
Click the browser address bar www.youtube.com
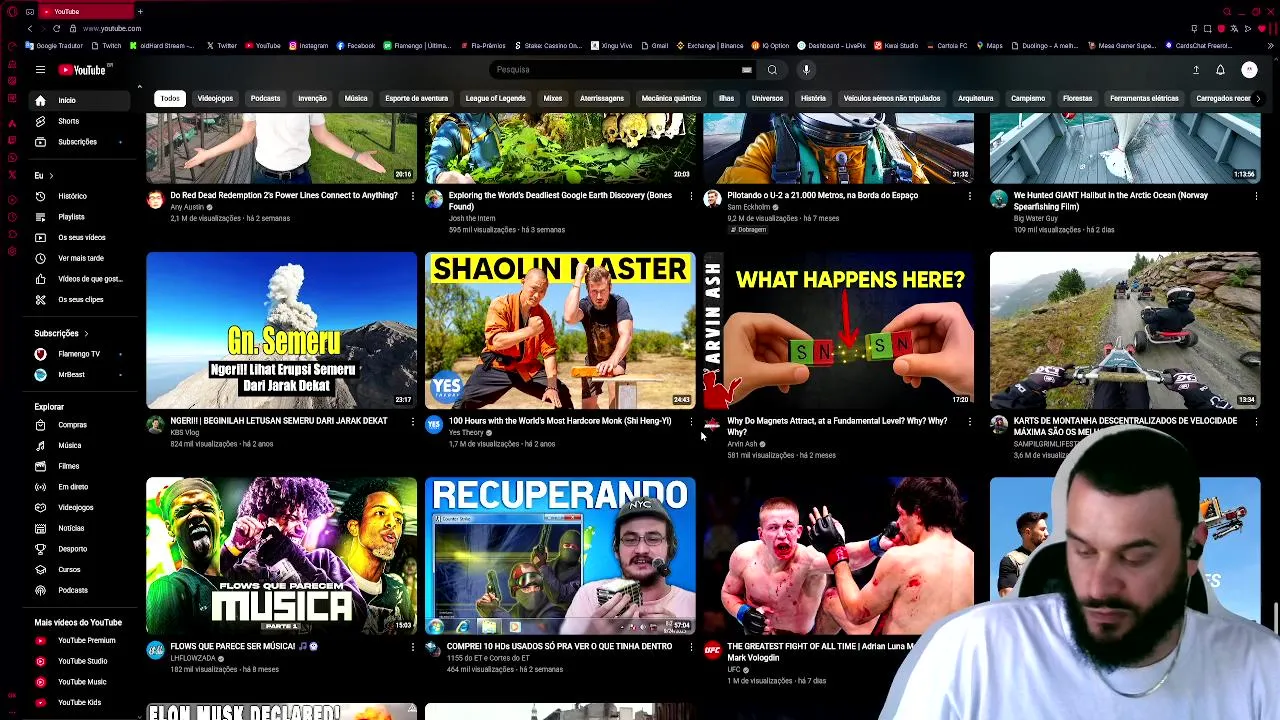tap(112, 28)
